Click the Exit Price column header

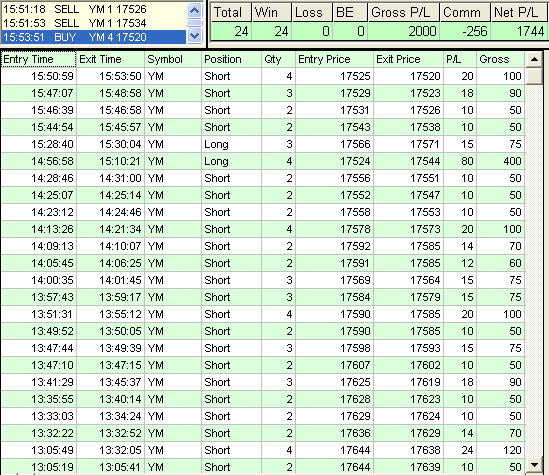tap(408, 59)
